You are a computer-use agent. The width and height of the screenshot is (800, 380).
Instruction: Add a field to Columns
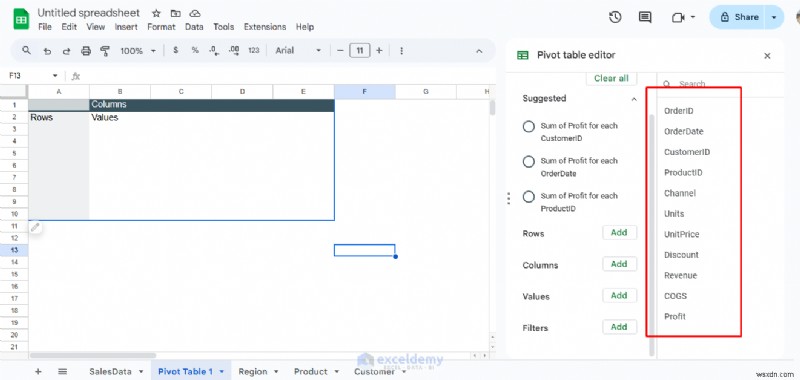[619, 264]
